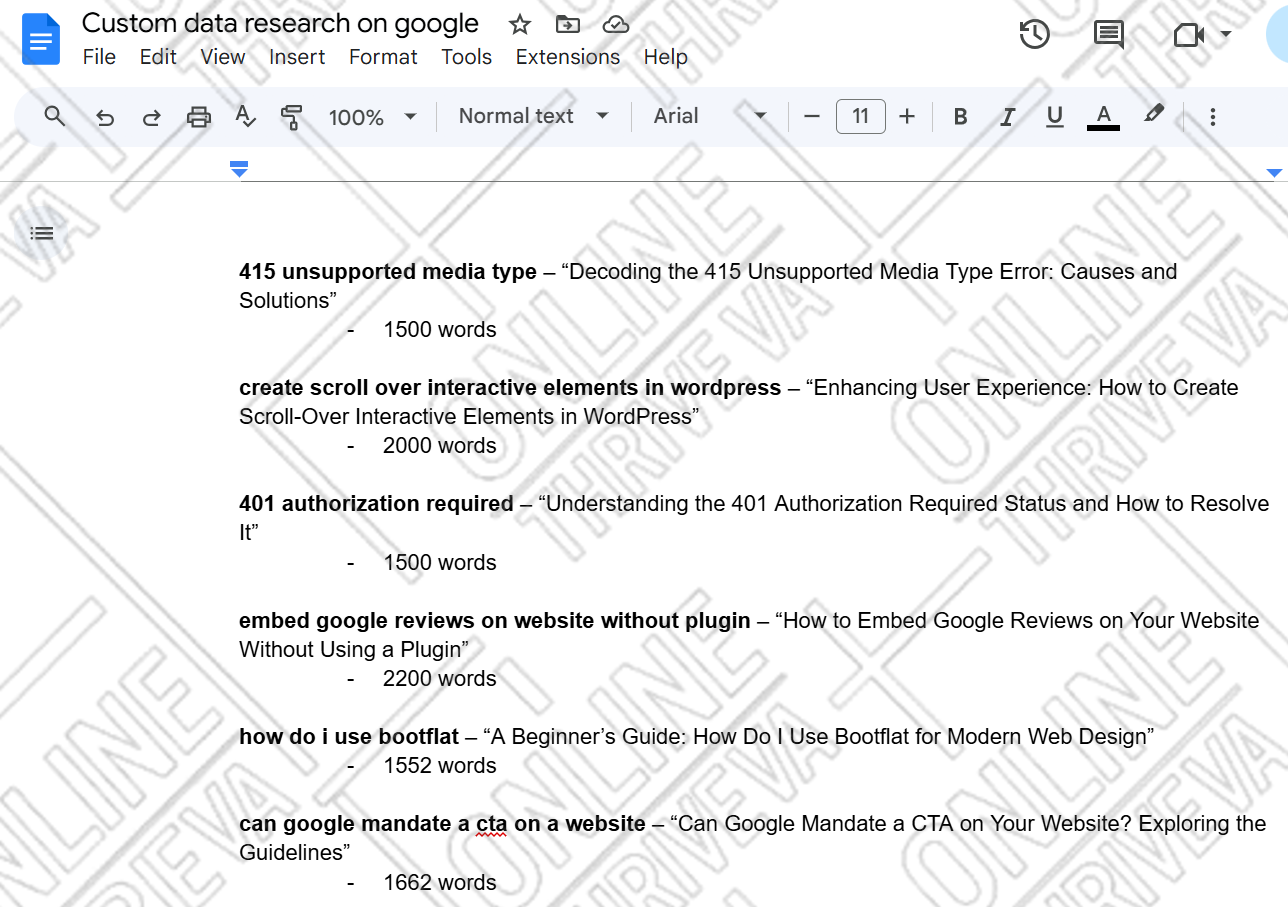Click the spelling and grammar check icon
Viewport: 1288px width, 907px height.
245,116
